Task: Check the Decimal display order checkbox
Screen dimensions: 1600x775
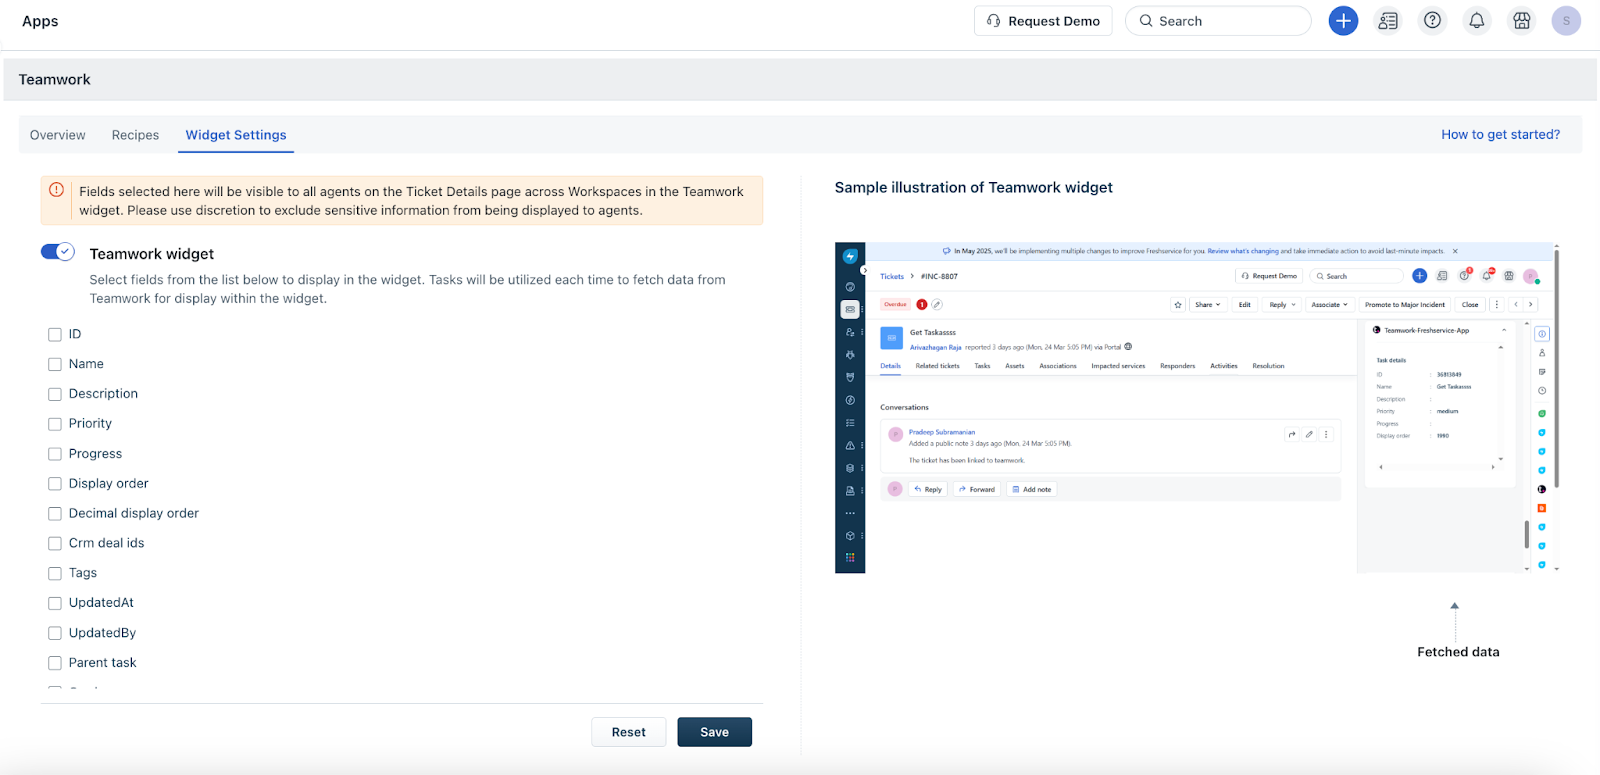Action: [x=55, y=514]
